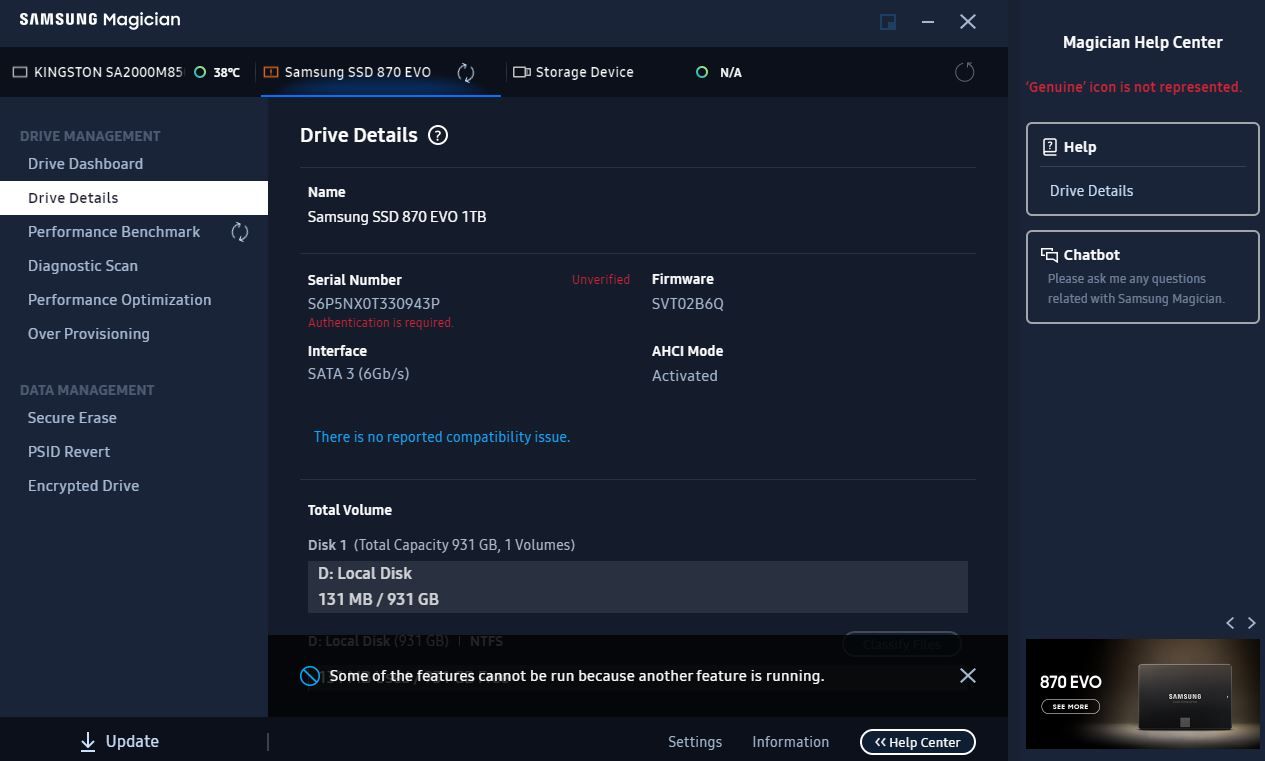The width and height of the screenshot is (1265, 761).
Task: Click the blocked circle icon in the notification
Action: point(310,676)
